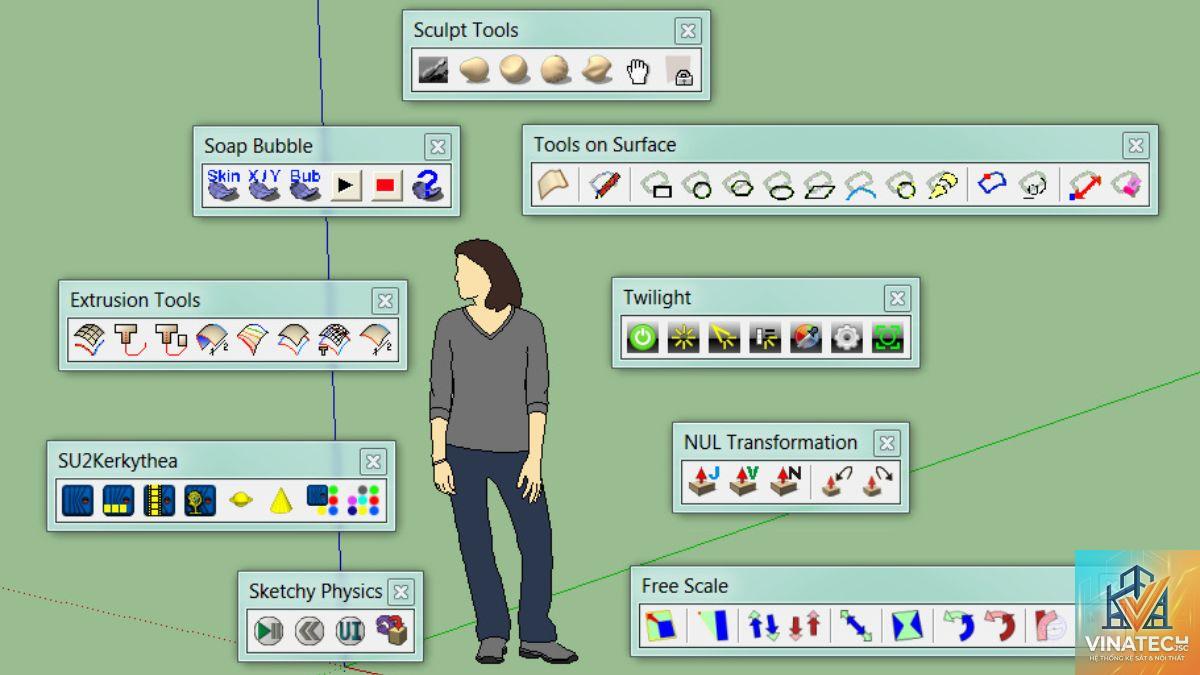The height and width of the screenshot is (675, 1200).
Task: Click first mesh grid icon in Extrusion Tools
Action: point(90,341)
